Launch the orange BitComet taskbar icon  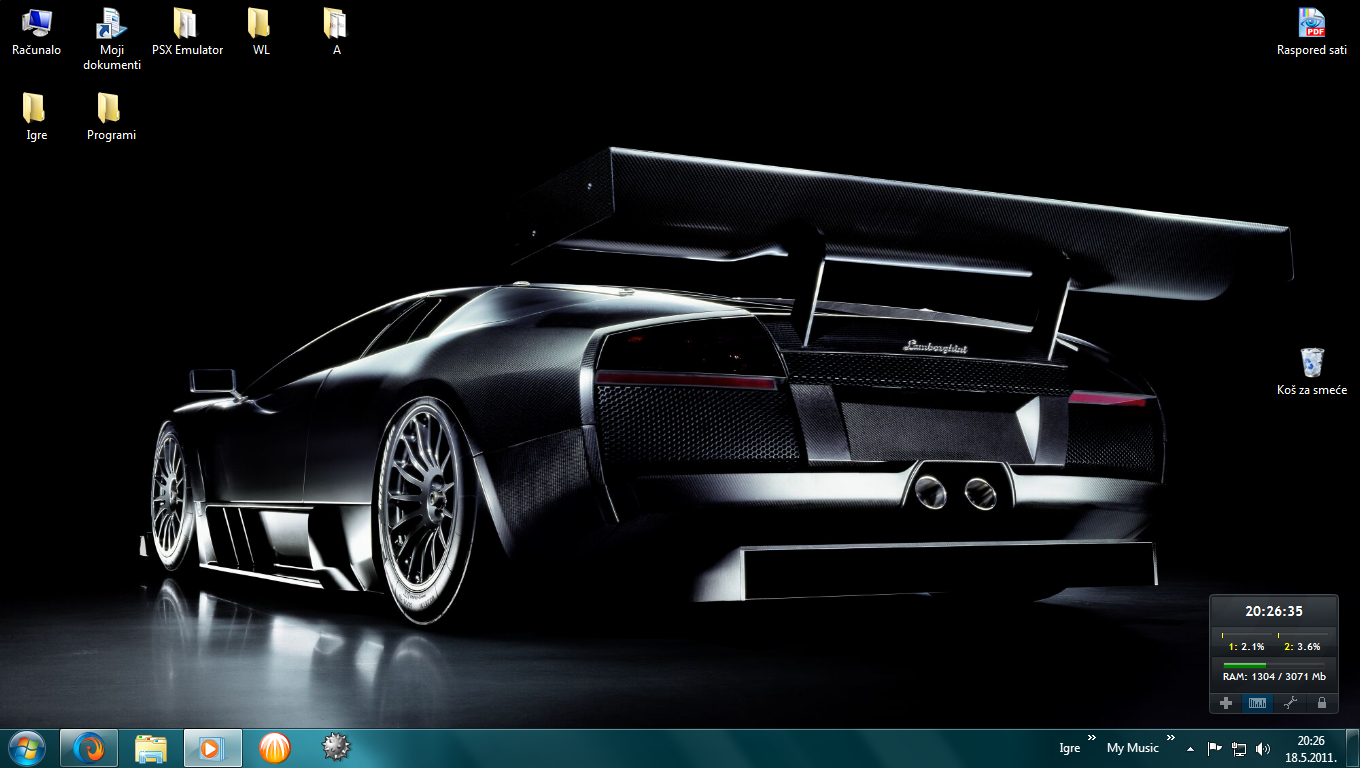(275, 747)
